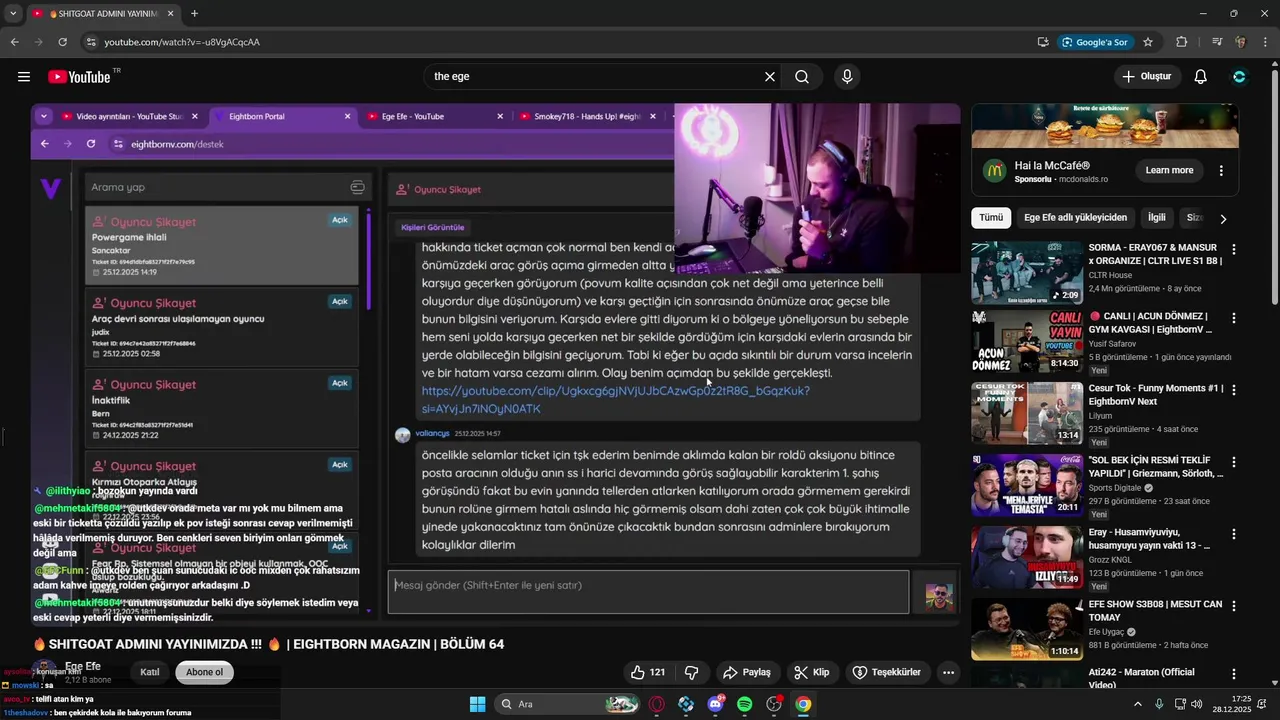Open the Chrome three-dot menu
Image resolution: width=1280 pixels, height=720 pixels.
(1266, 42)
